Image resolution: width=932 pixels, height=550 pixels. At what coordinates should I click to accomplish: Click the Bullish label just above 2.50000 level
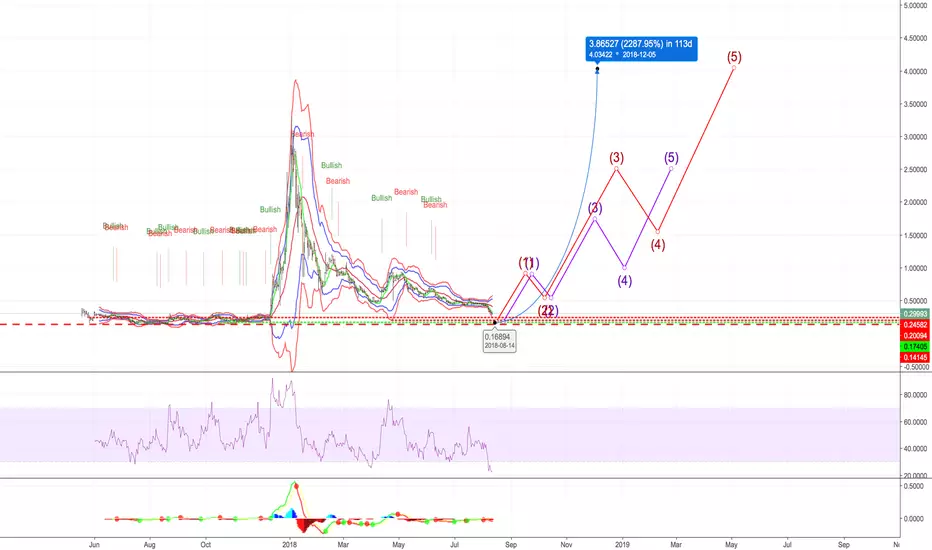pyautogui.click(x=332, y=165)
